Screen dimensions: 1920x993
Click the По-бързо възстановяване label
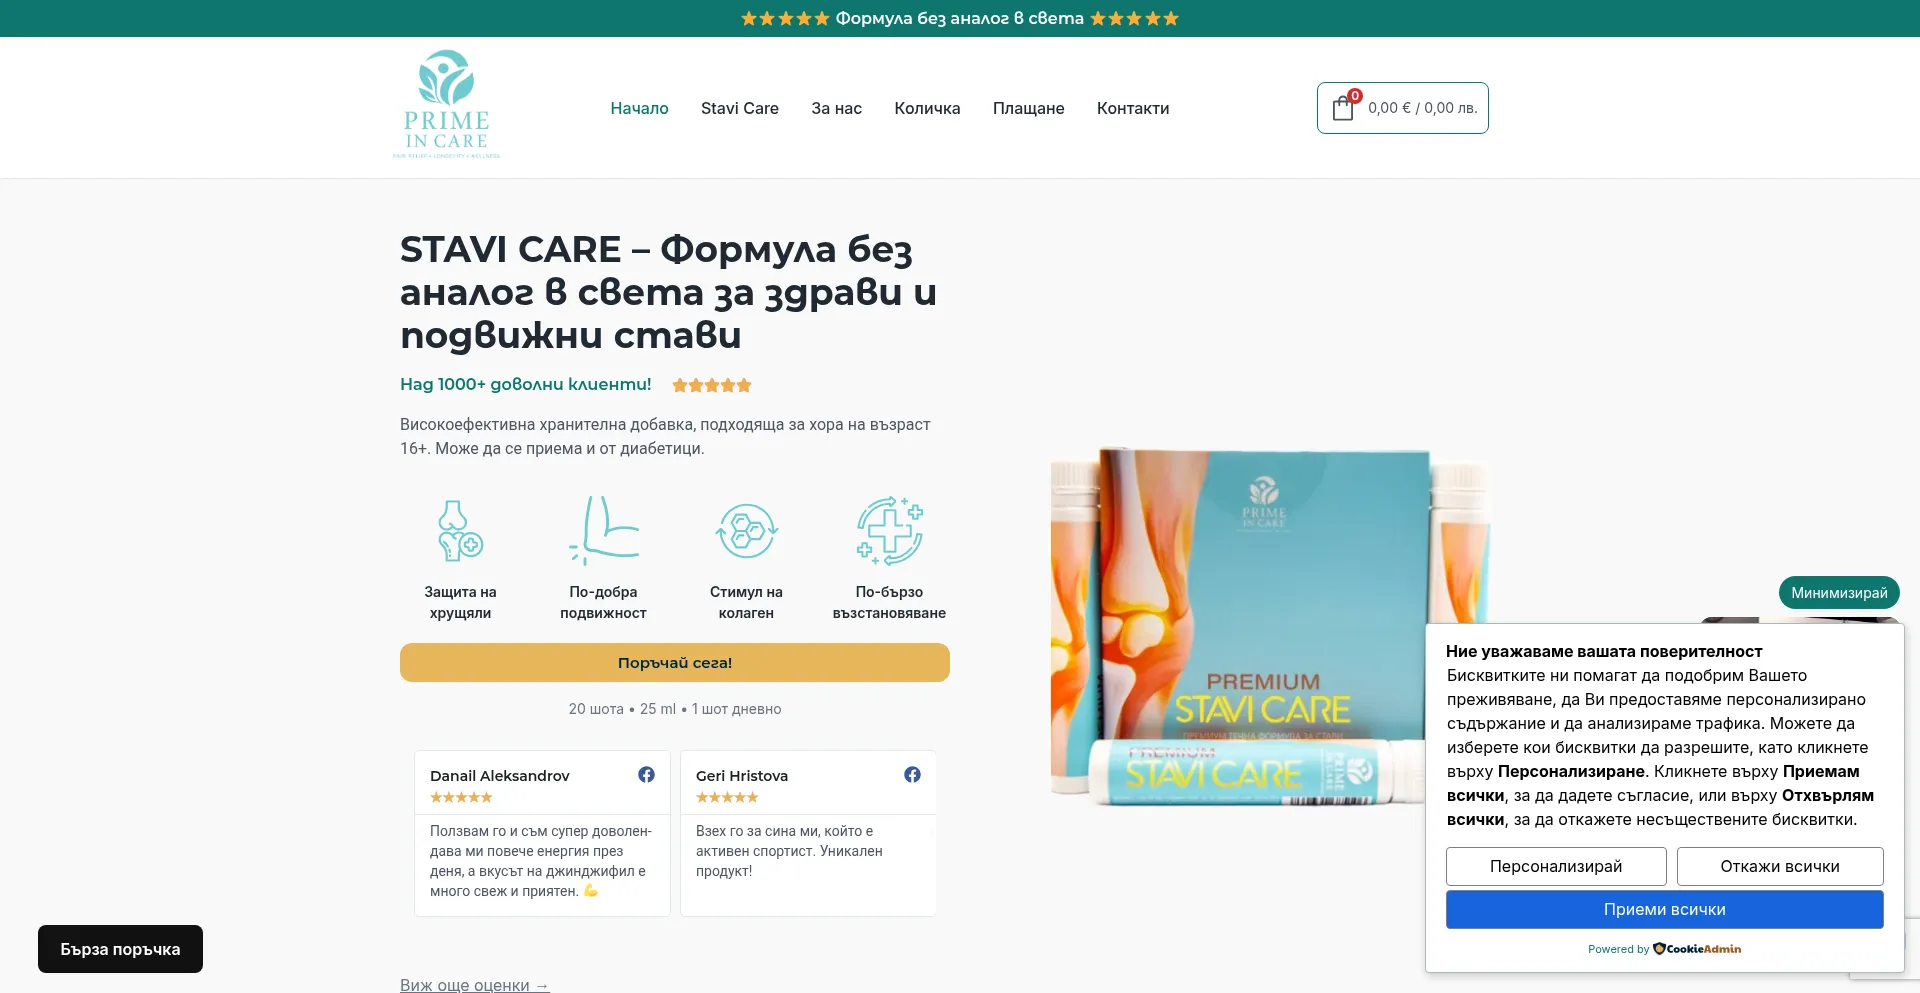pos(889,602)
